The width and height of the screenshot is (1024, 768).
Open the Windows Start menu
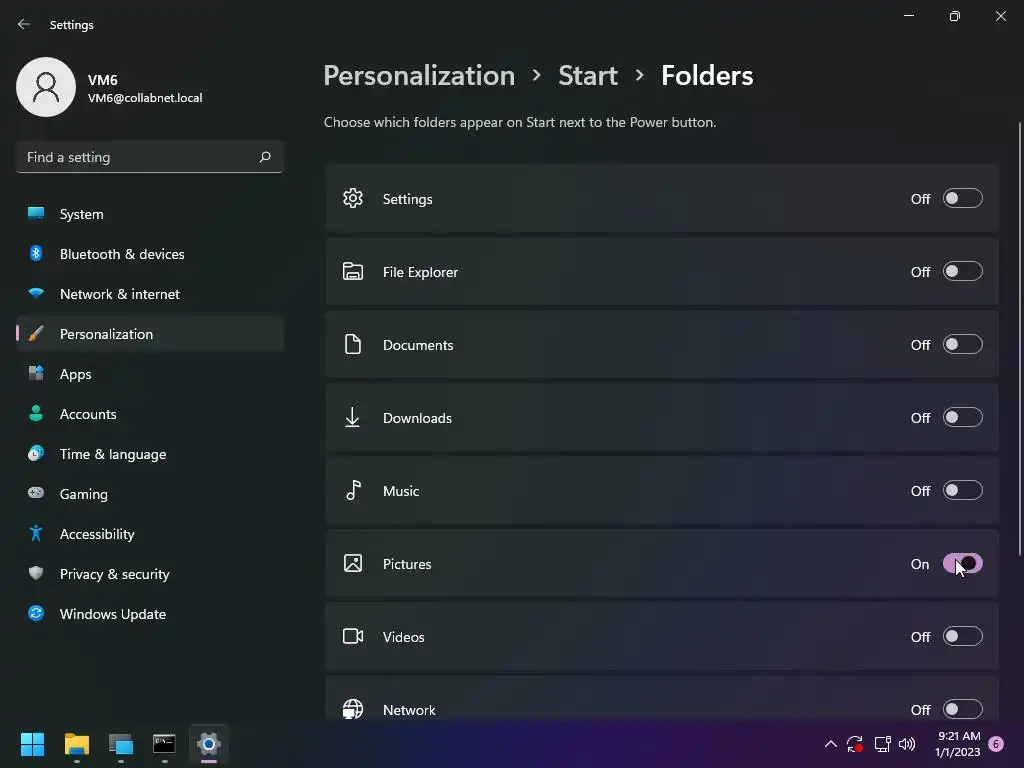32,744
